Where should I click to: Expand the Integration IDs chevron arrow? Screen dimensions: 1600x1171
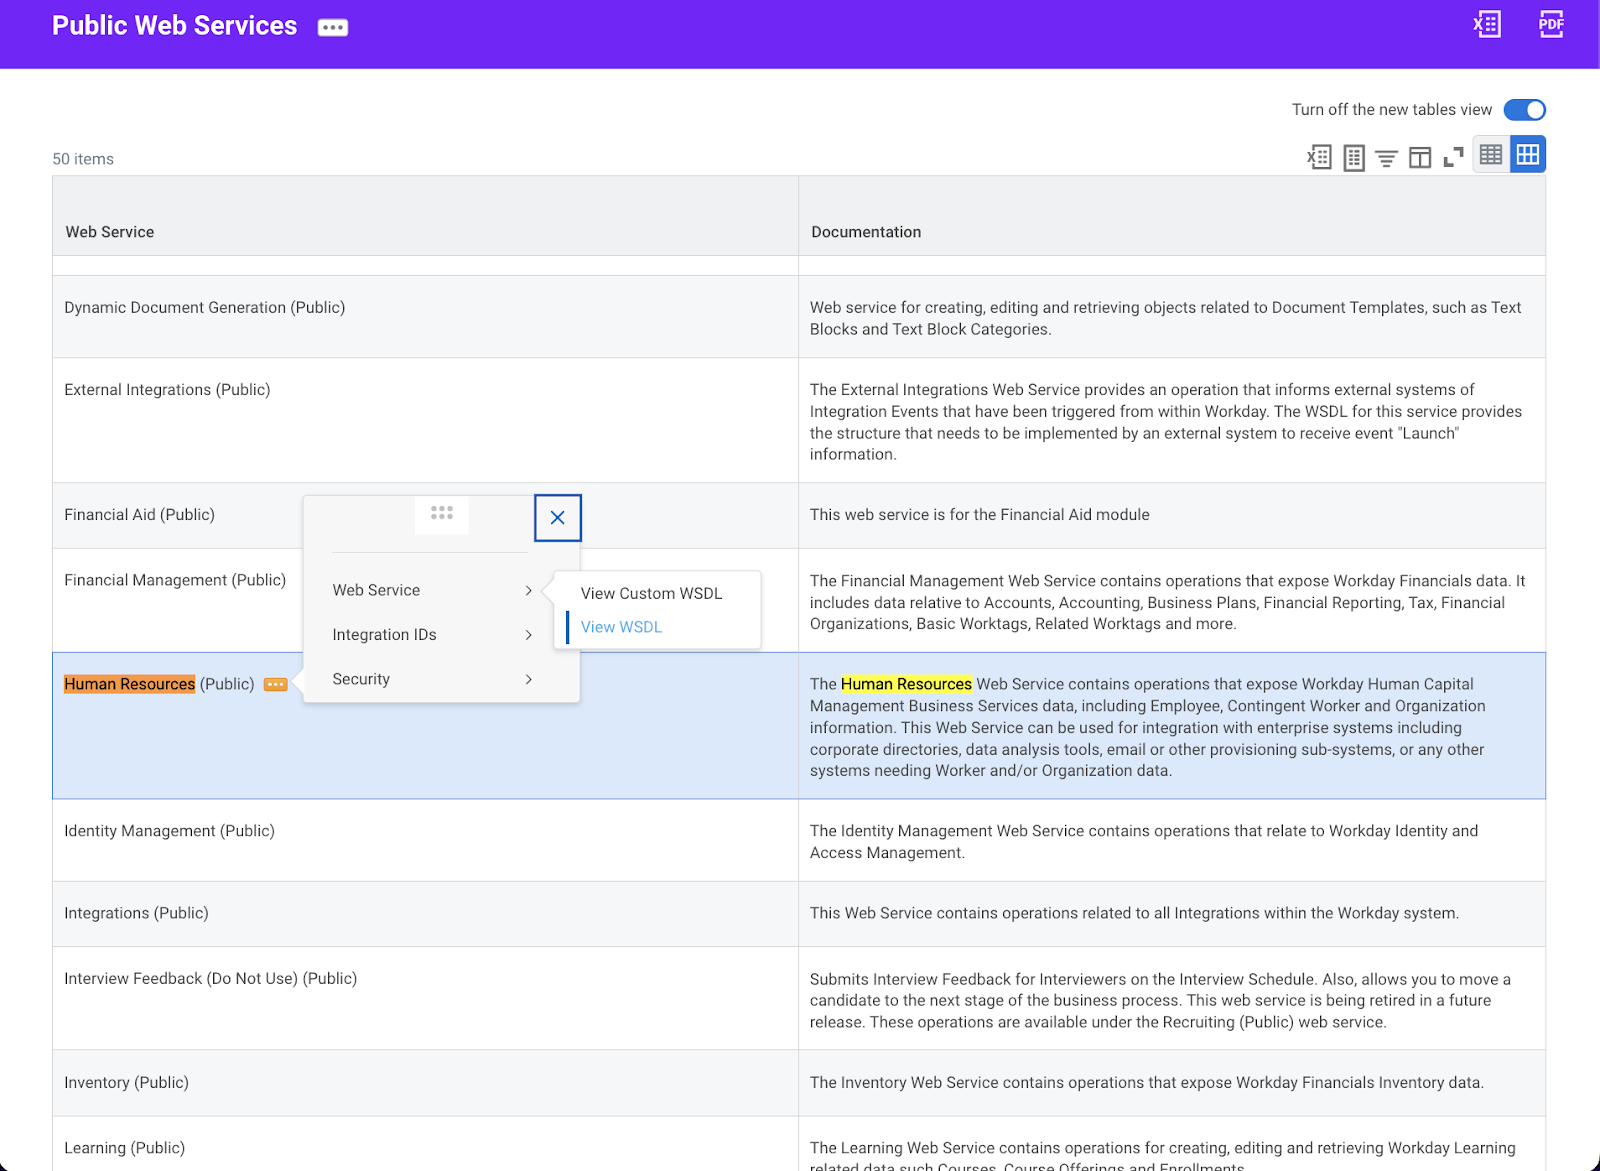[529, 635]
